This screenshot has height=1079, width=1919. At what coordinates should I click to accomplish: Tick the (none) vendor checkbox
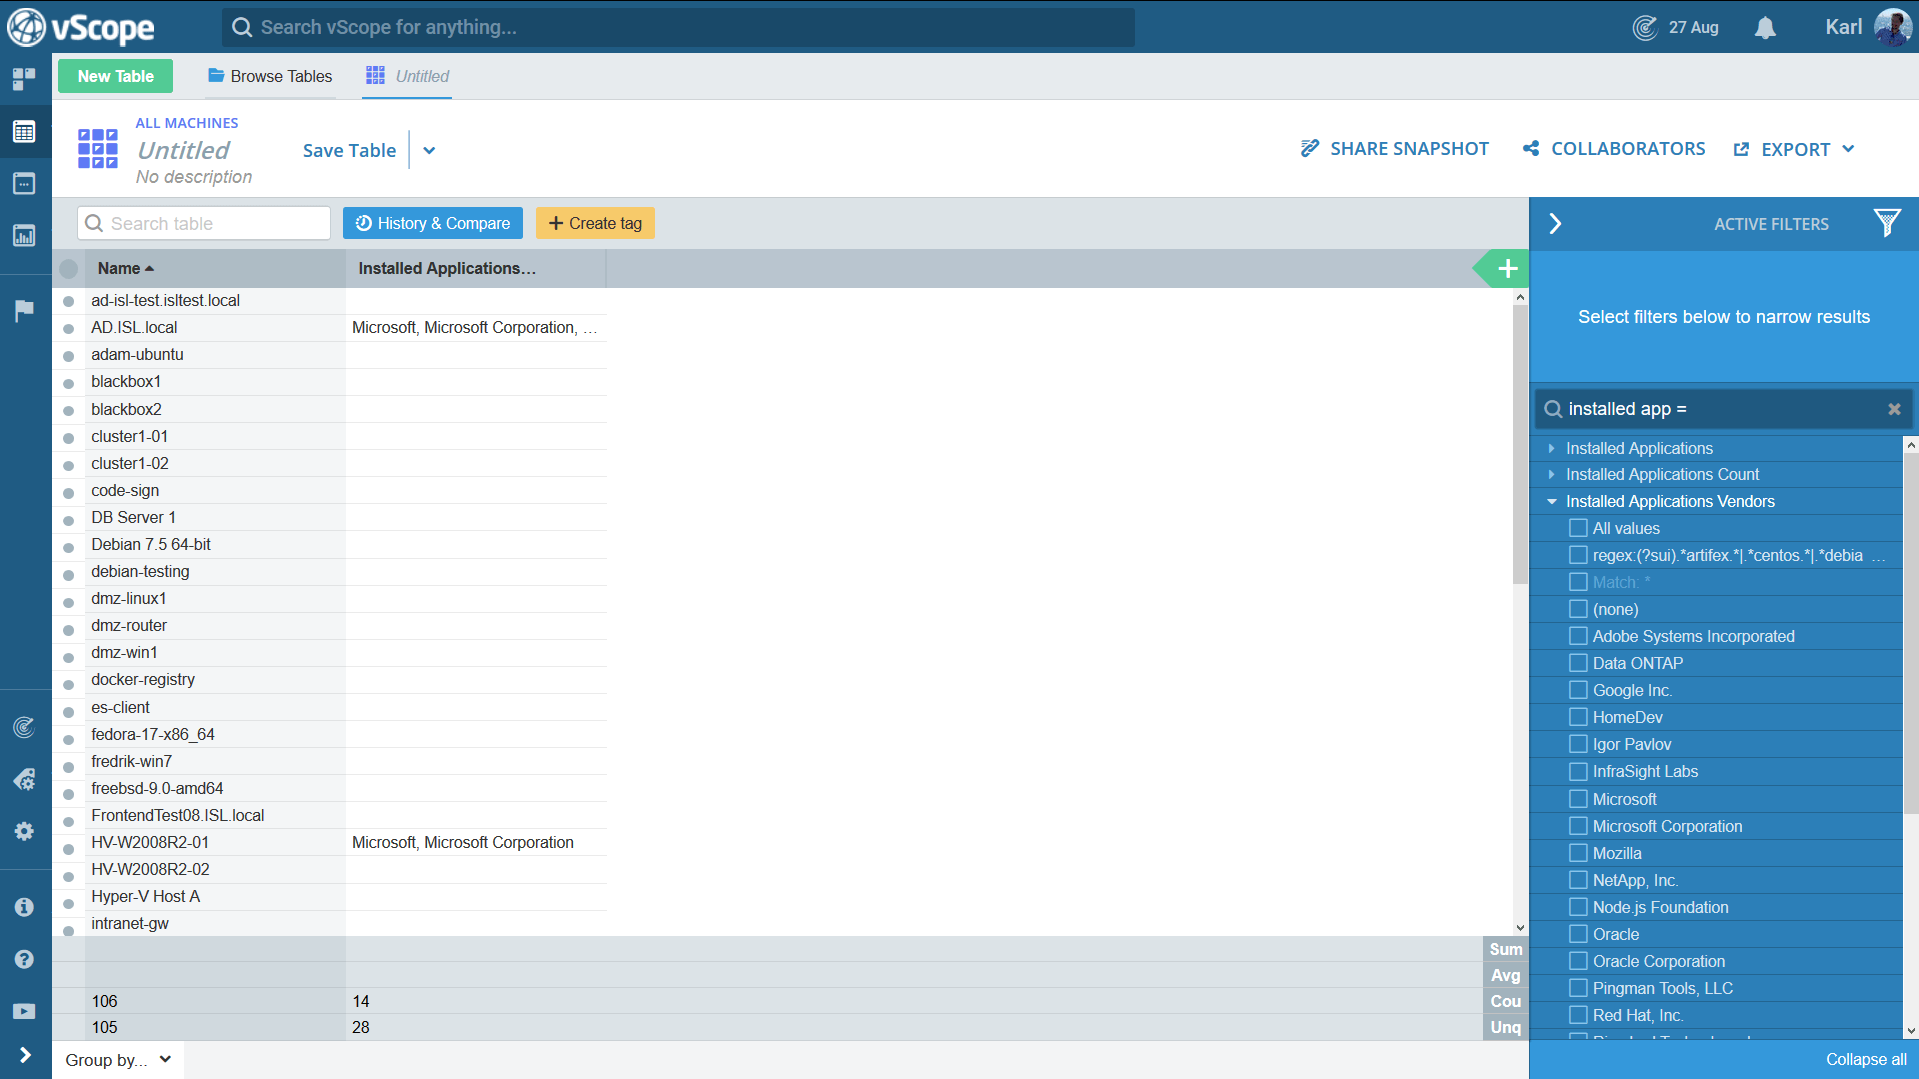click(1578, 609)
